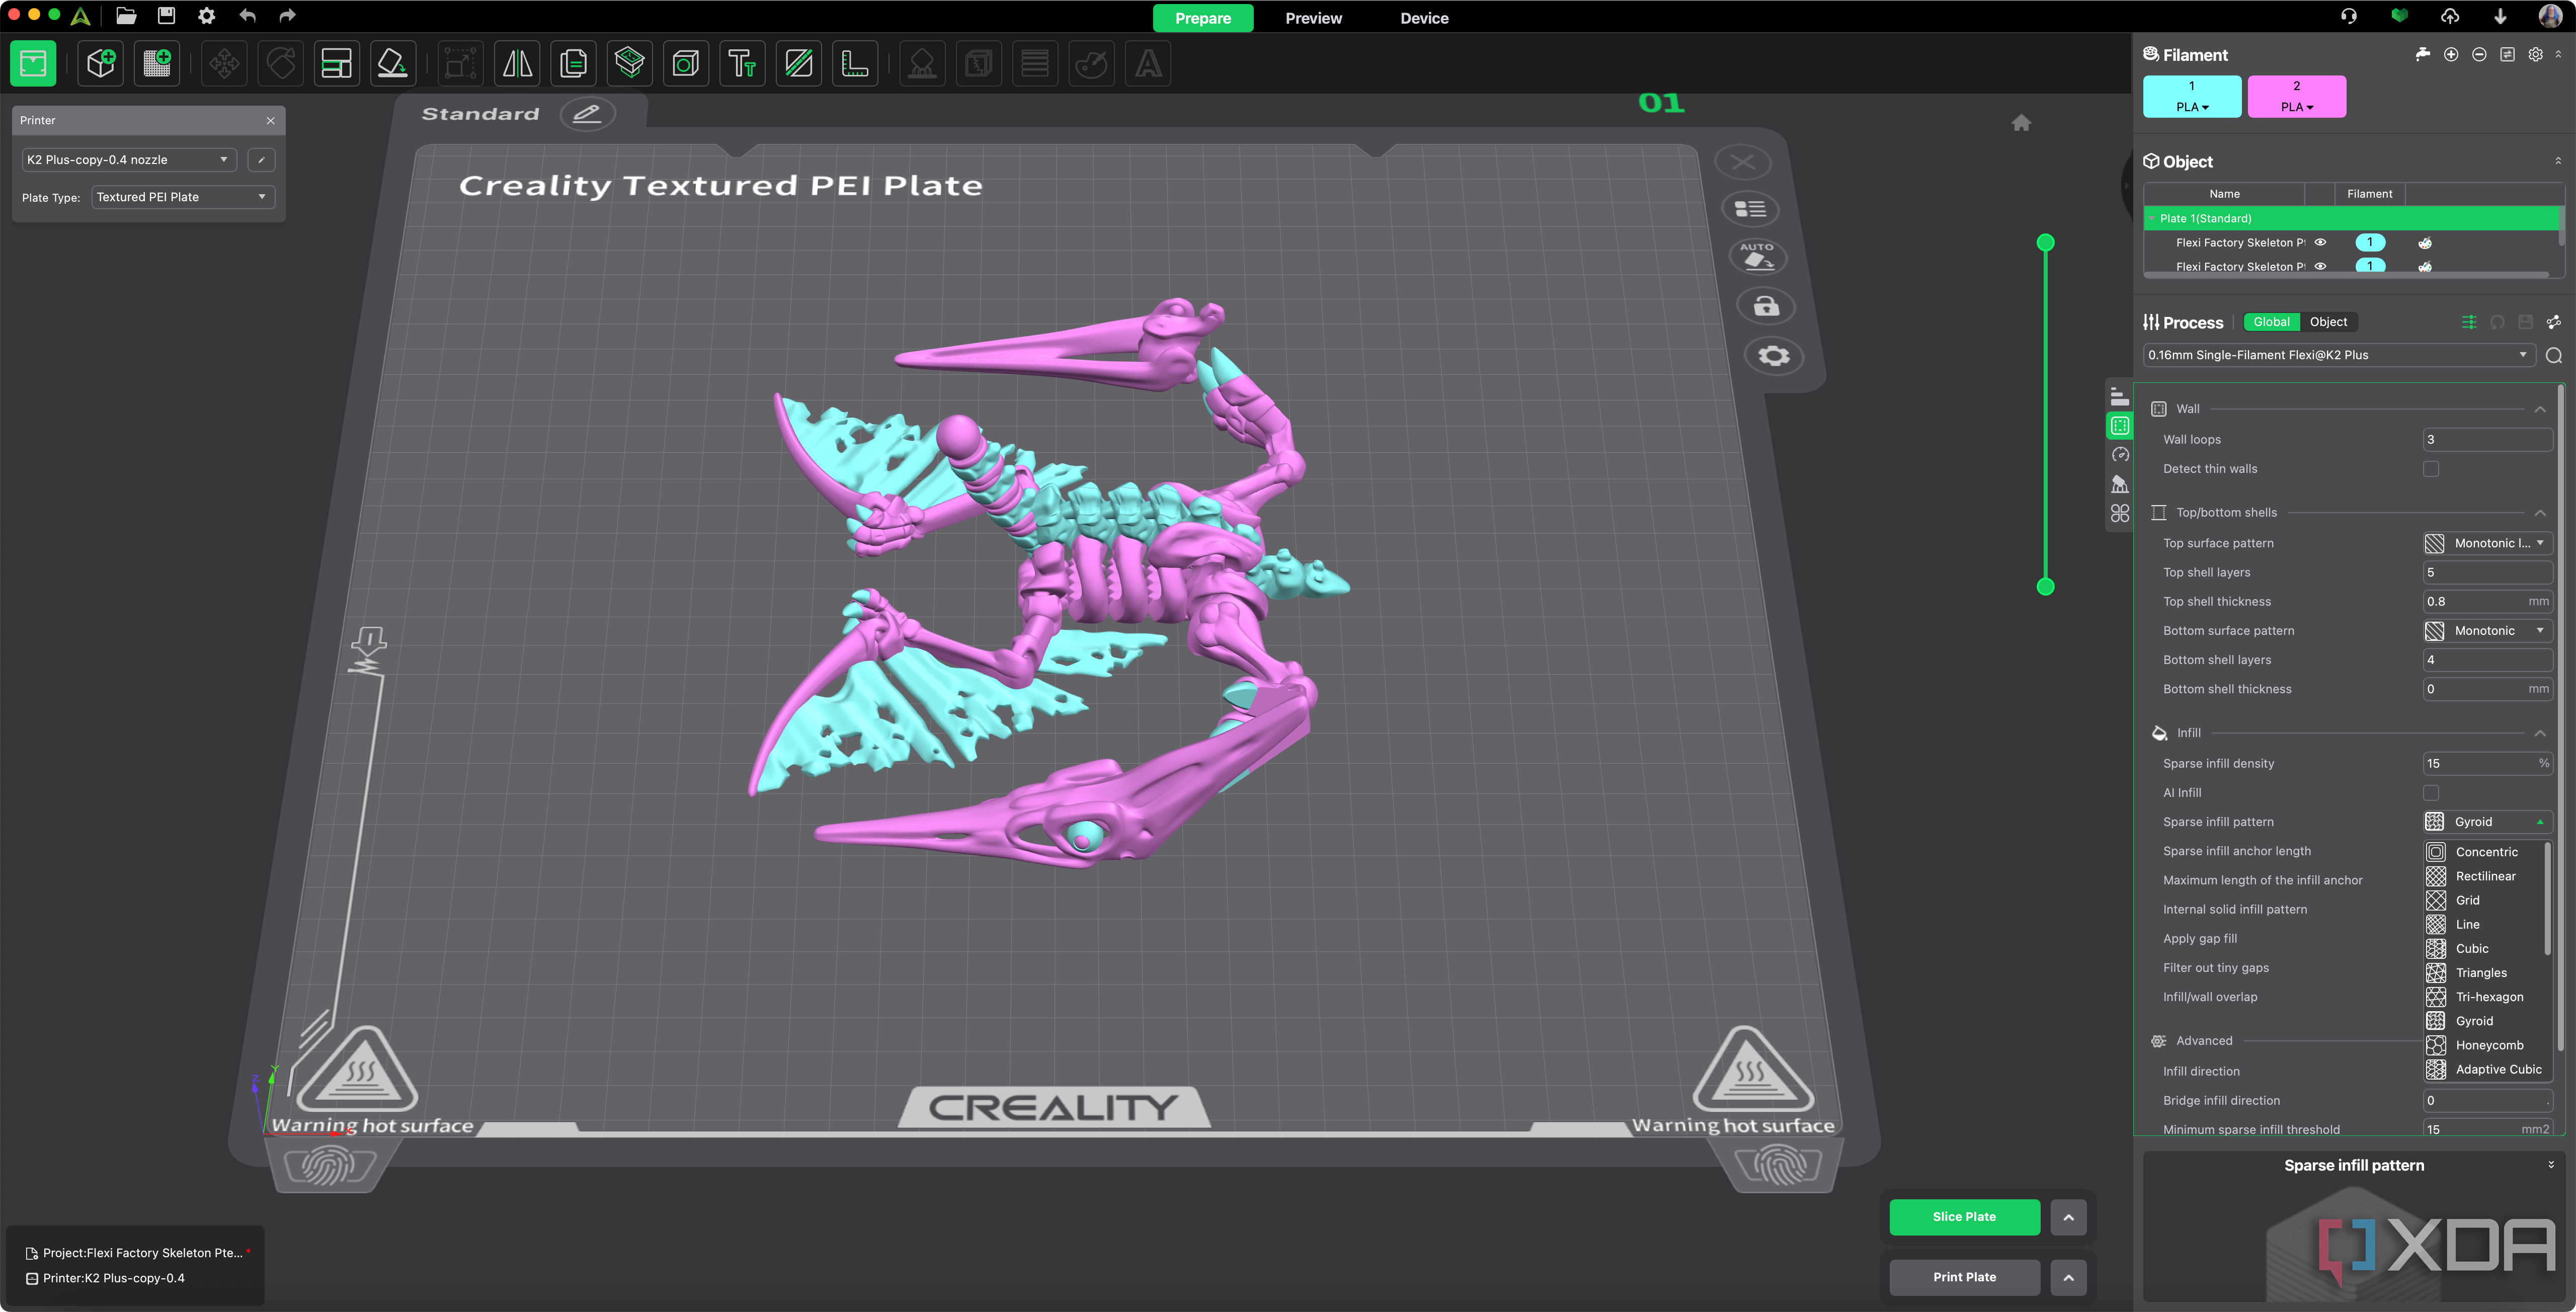Screen dimensions: 2576x1312
Task: Click the Undo arrow
Action: (x=247, y=16)
